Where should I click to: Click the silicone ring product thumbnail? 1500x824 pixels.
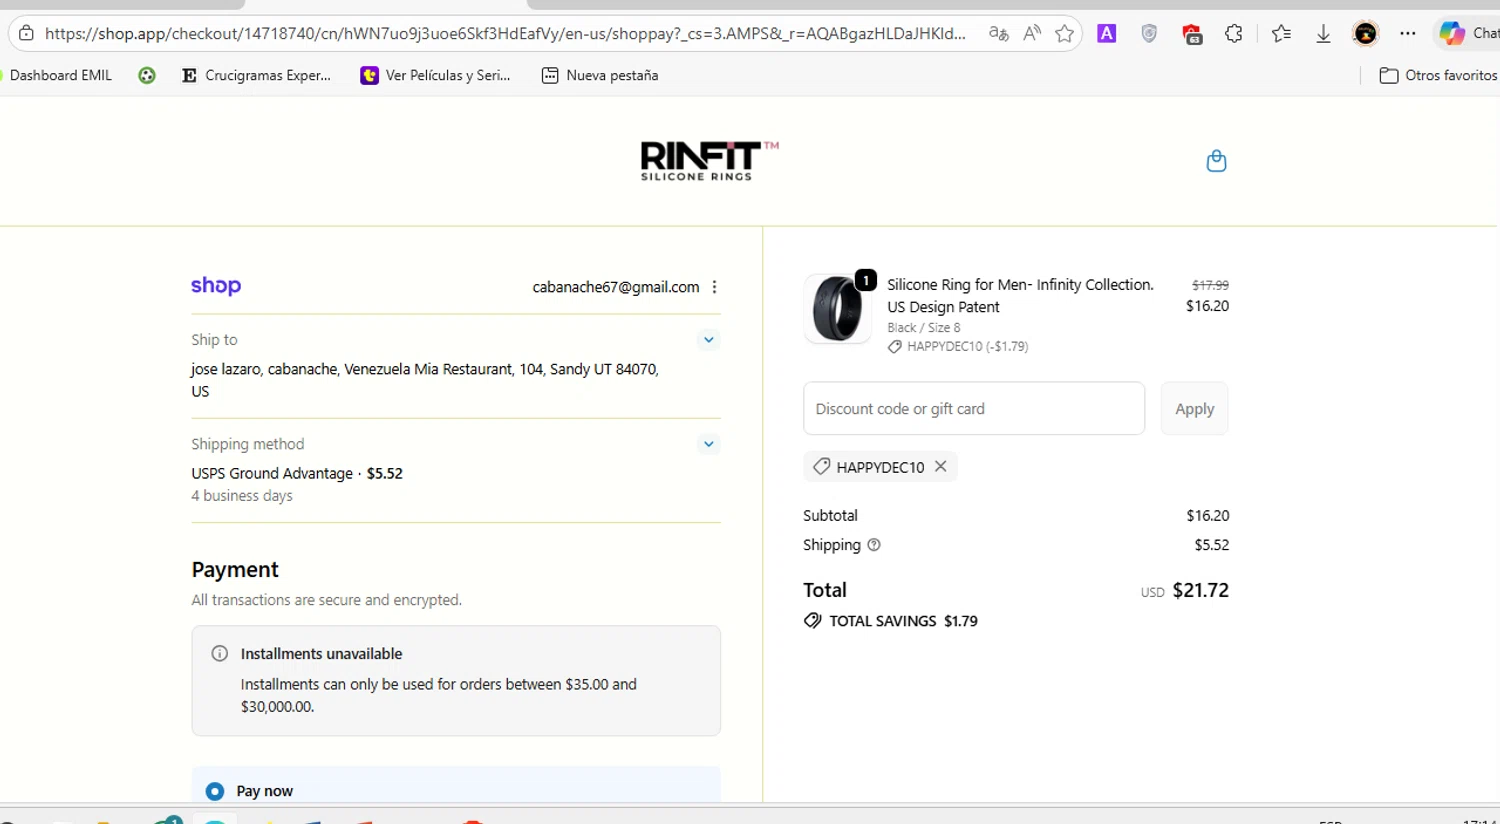coord(837,309)
